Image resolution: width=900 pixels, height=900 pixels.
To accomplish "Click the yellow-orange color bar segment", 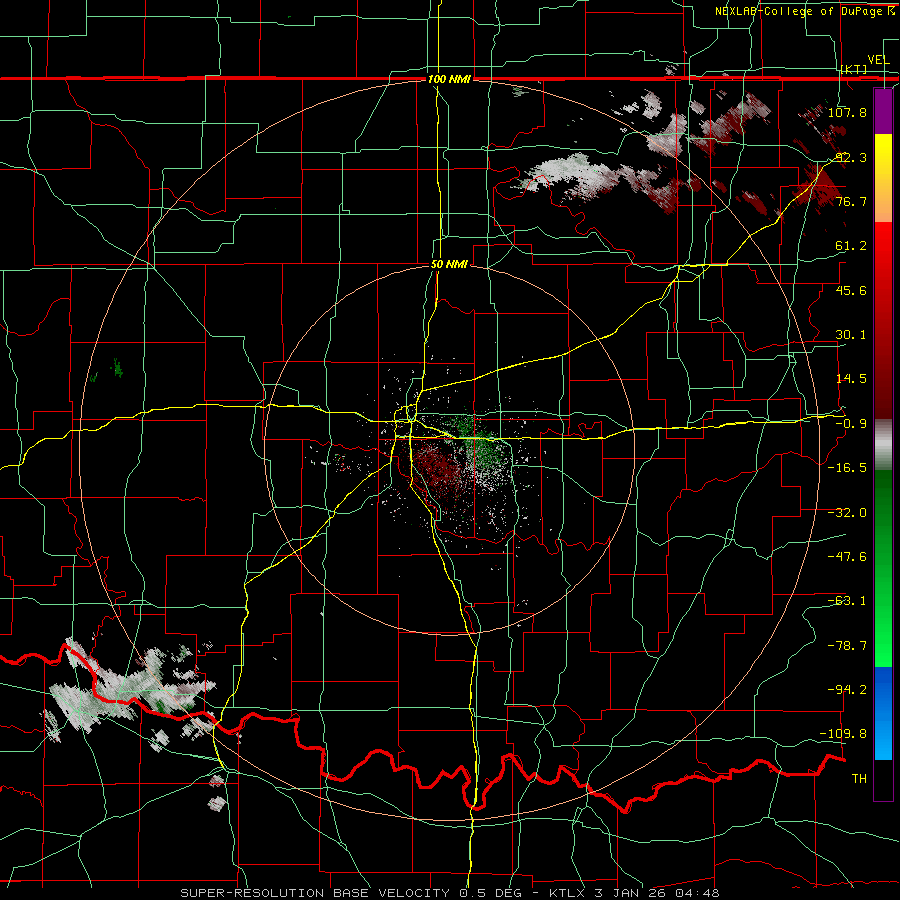I will point(883,178).
